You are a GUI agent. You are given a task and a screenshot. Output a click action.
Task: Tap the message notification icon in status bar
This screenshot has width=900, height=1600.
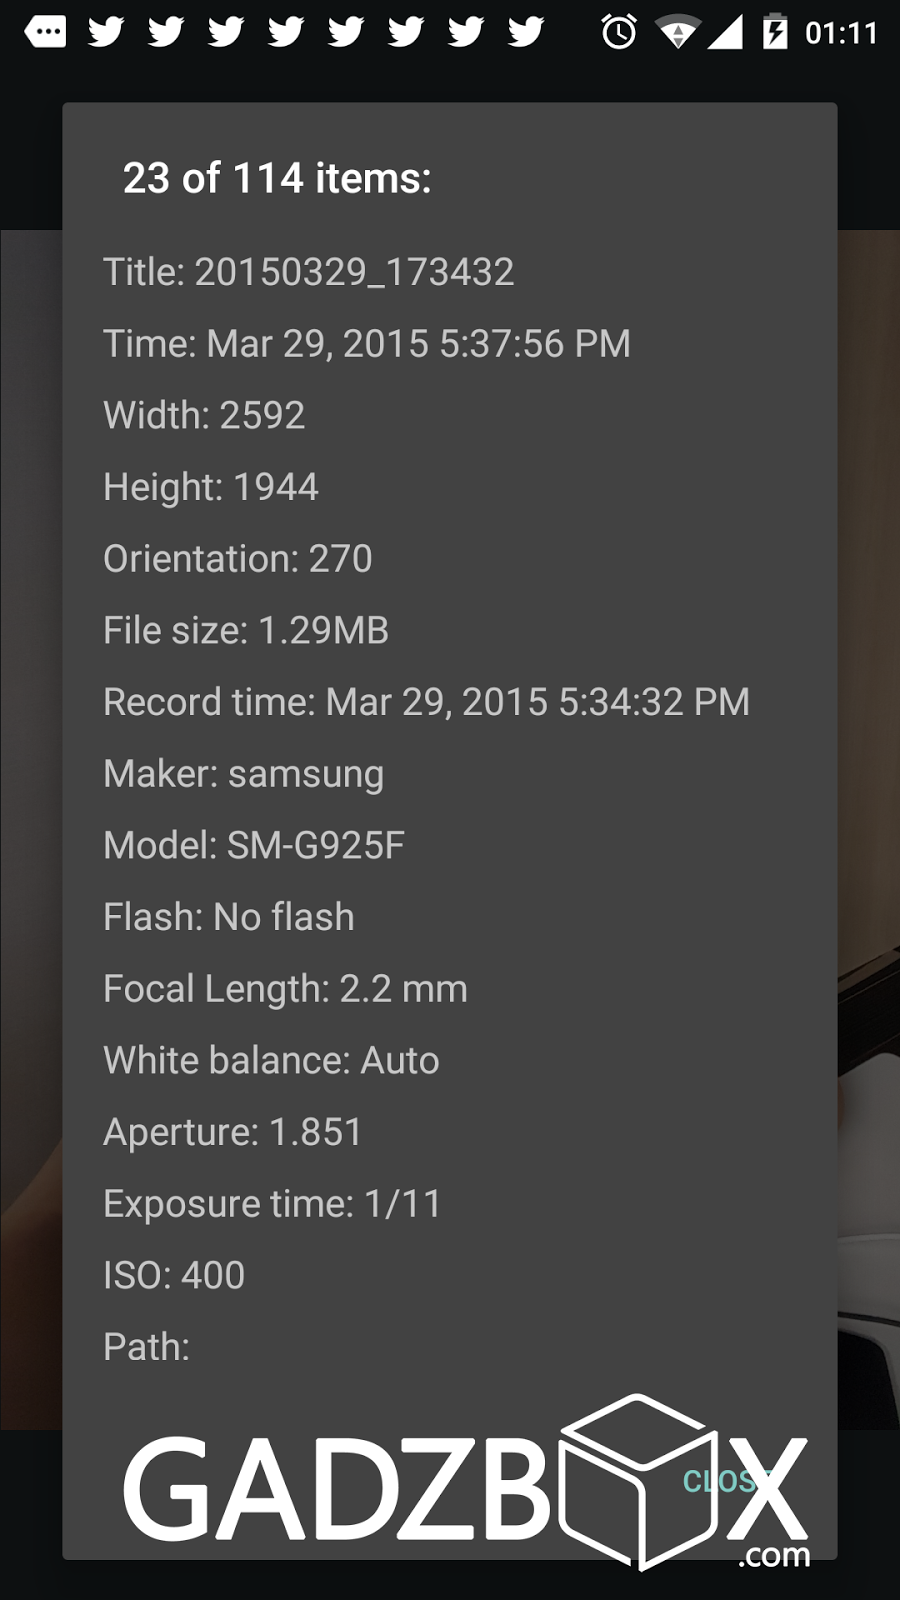pyautogui.click(x=45, y=32)
